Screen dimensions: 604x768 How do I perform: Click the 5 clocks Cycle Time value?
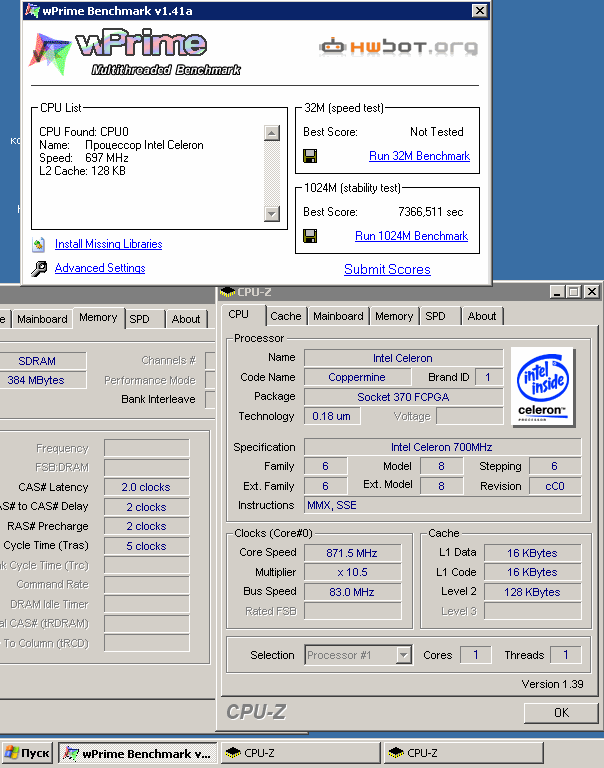click(x=146, y=546)
